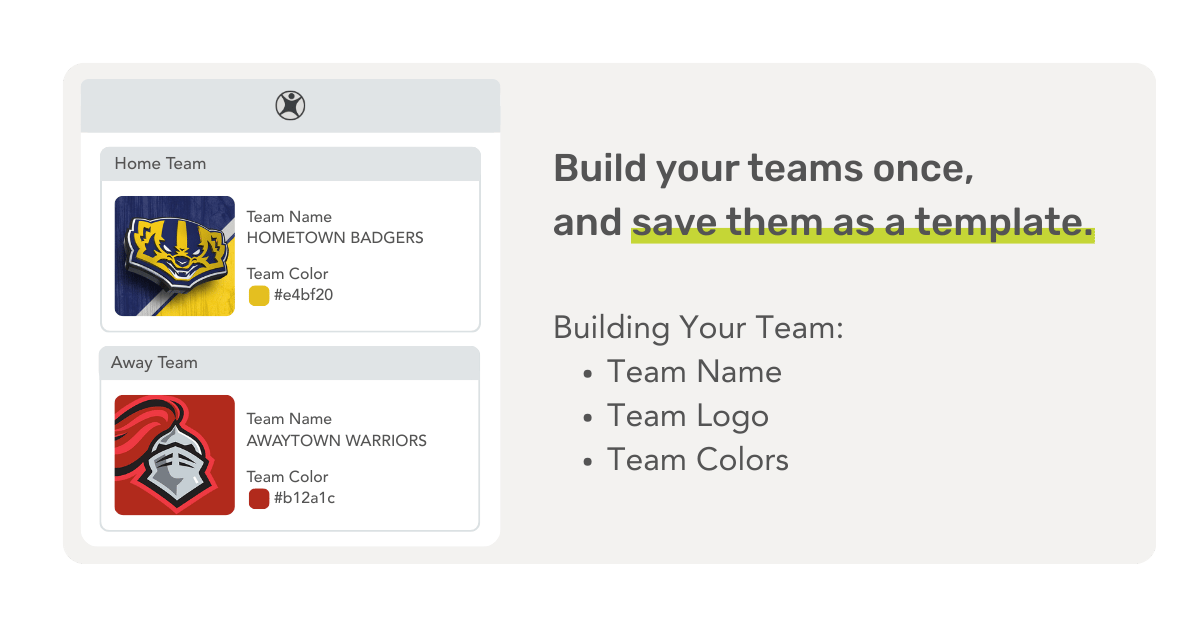Select the Team Colors bullet item
This screenshot has height=627, width=1200.
(x=697, y=460)
